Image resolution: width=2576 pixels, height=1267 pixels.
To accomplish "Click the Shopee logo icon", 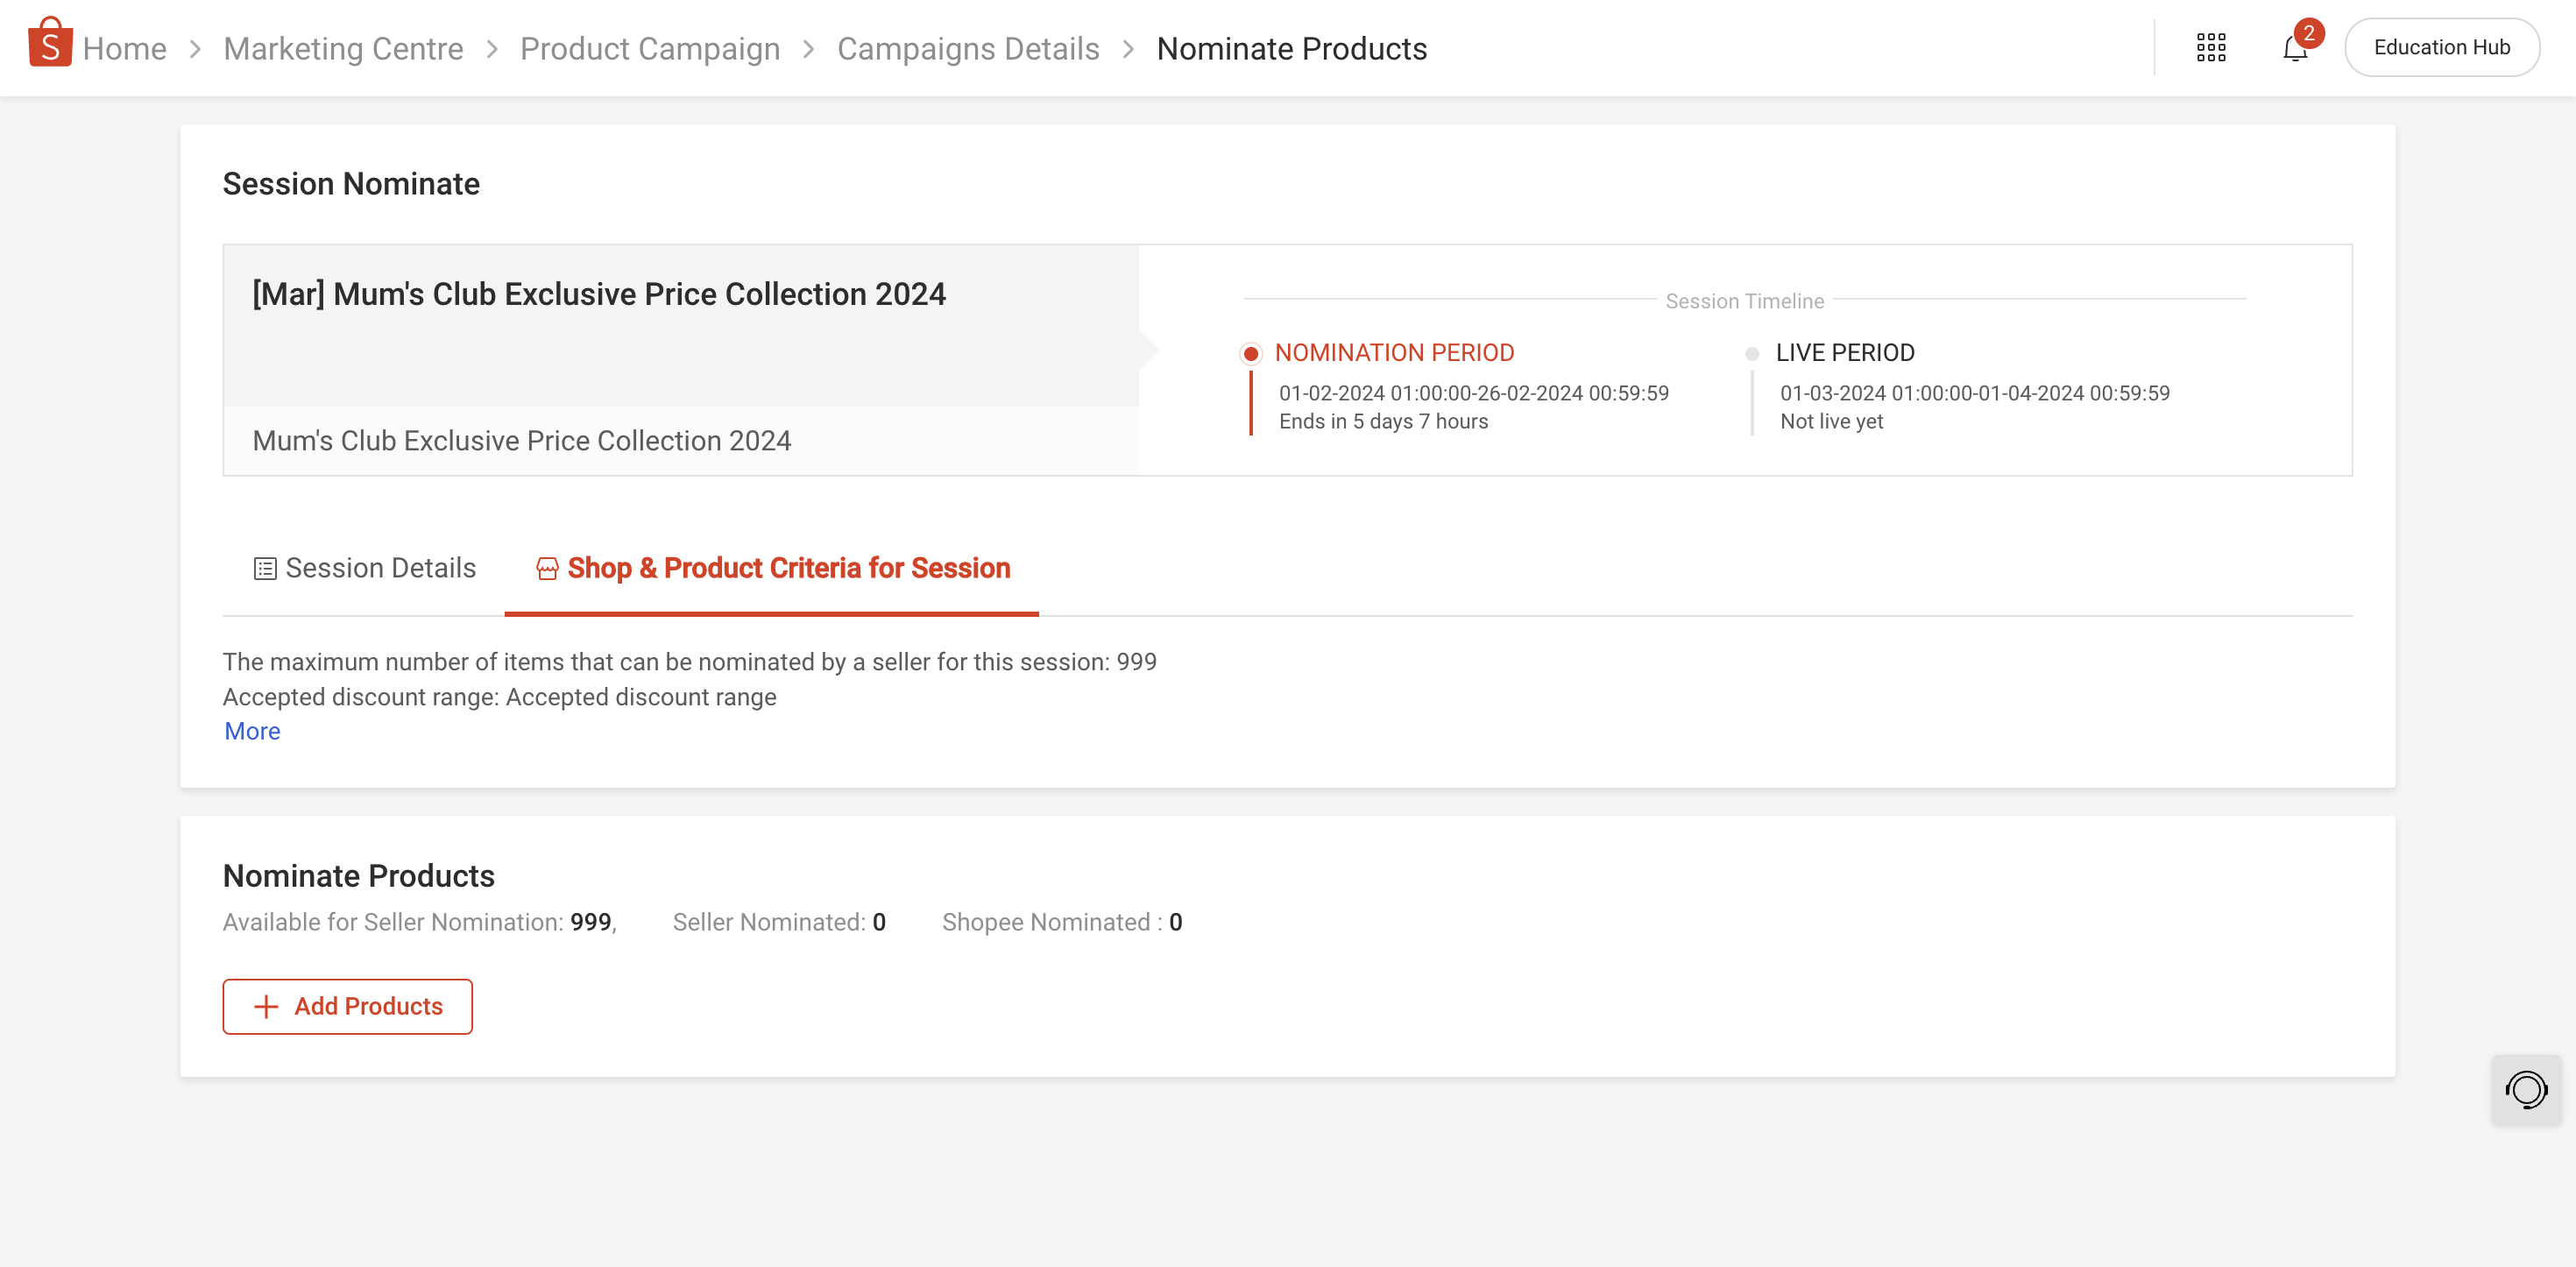I will click(50, 44).
